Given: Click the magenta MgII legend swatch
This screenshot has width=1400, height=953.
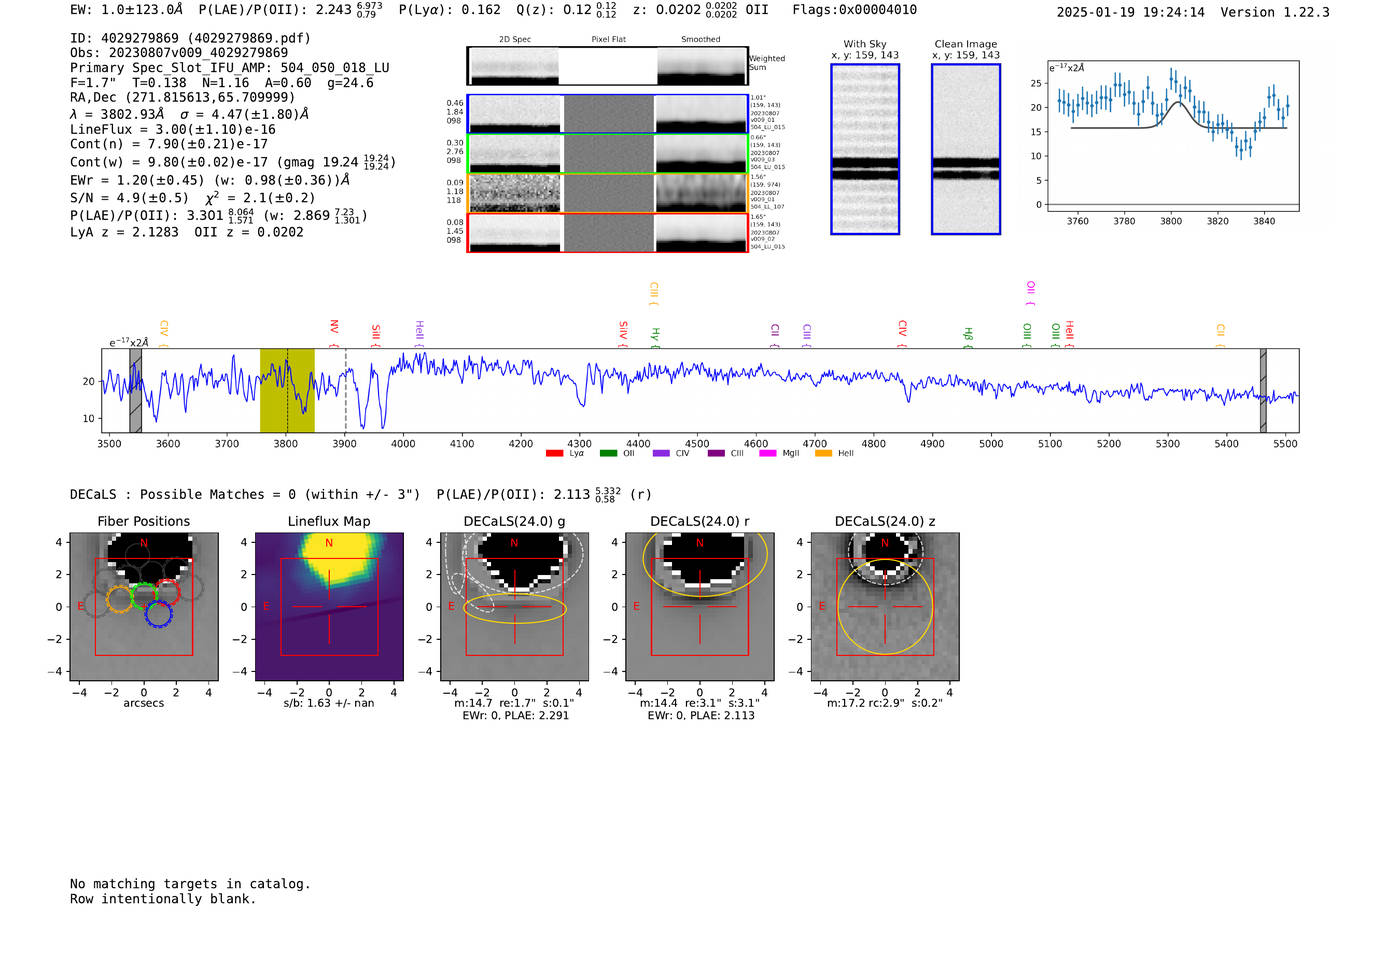Looking at the screenshot, I should point(768,454).
